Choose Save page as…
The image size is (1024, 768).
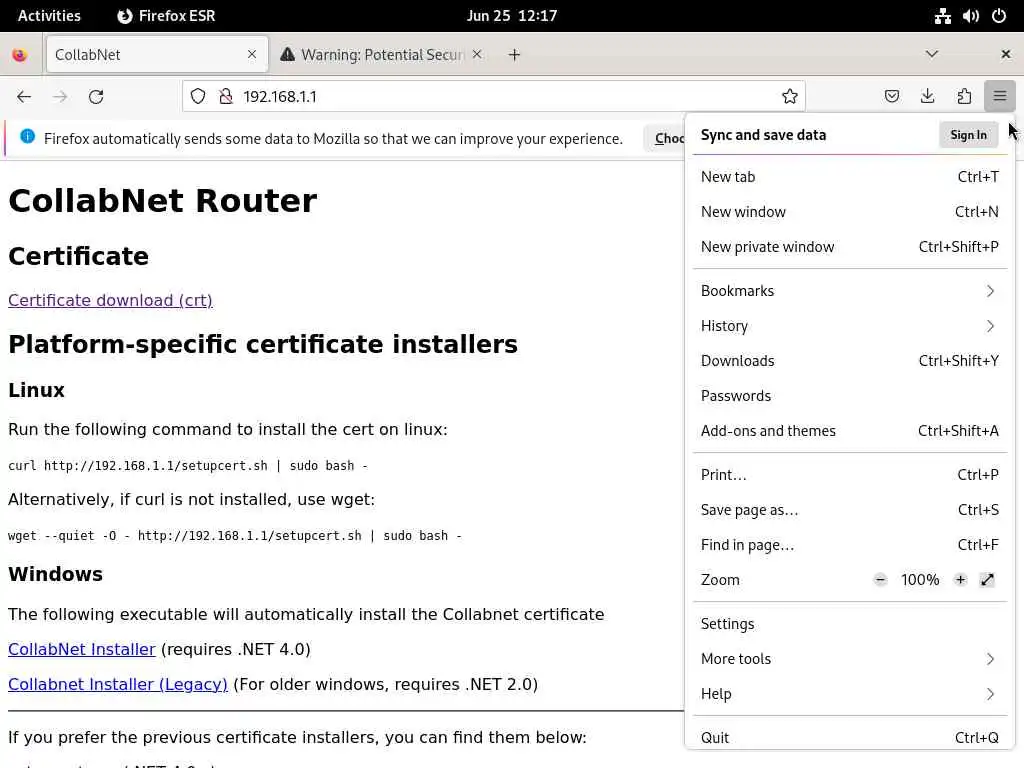[x=850, y=510]
